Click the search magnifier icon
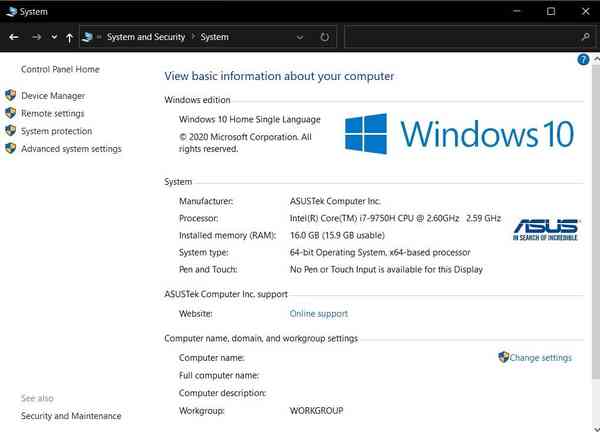The height and width of the screenshot is (432, 600). [585, 37]
